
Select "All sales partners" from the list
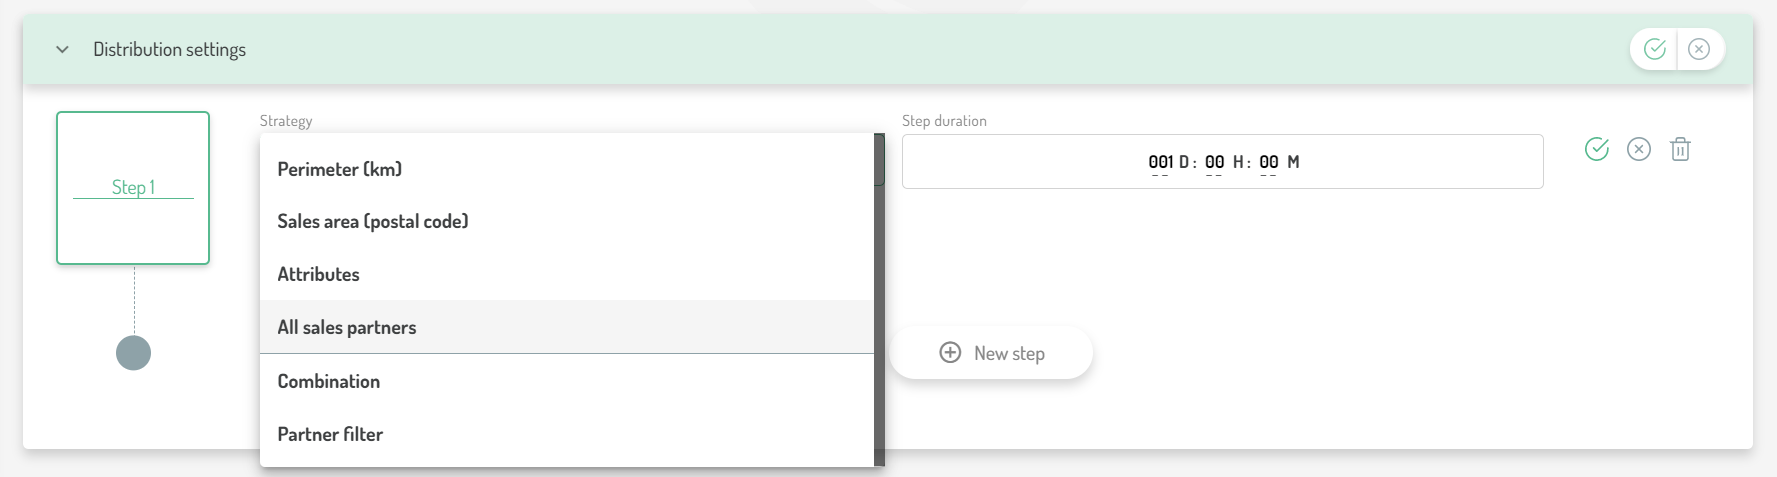pyautogui.click(x=347, y=327)
